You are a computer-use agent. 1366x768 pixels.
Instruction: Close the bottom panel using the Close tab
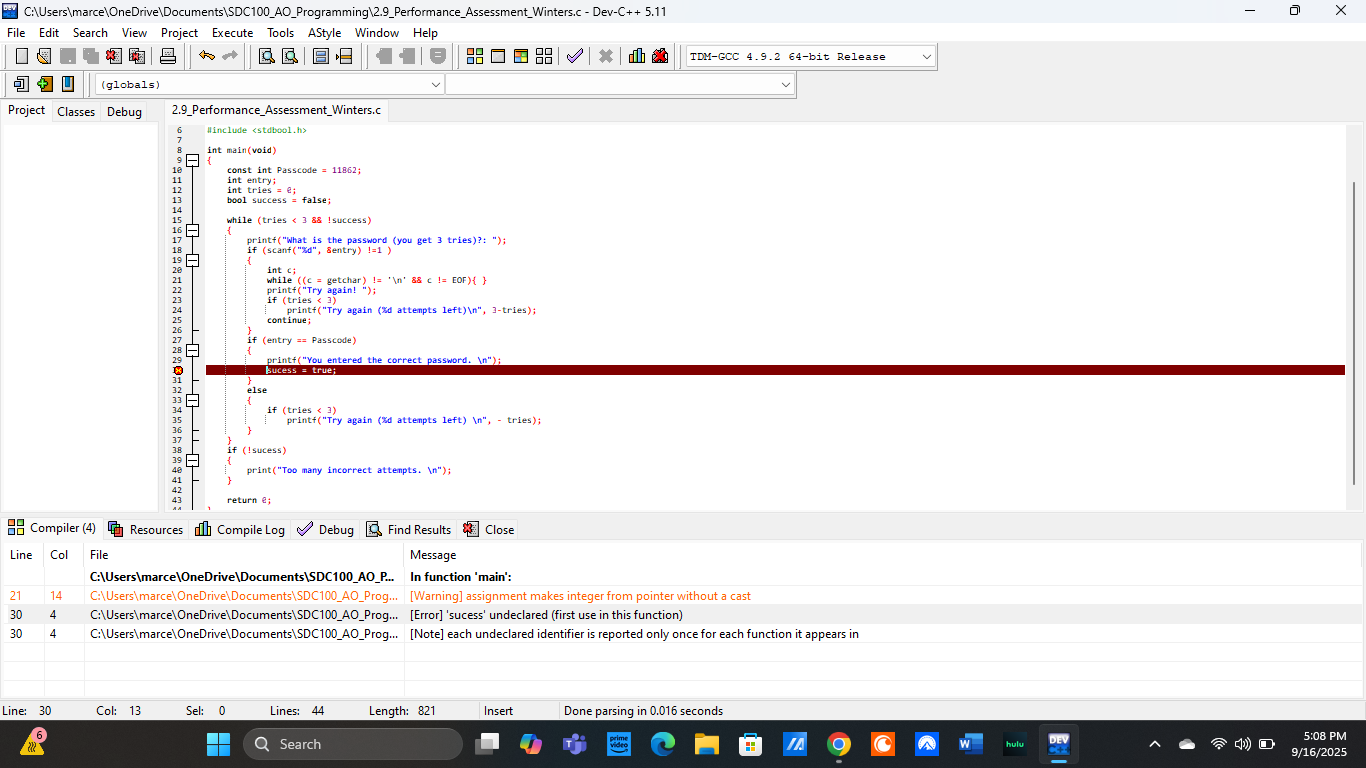click(x=489, y=529)
